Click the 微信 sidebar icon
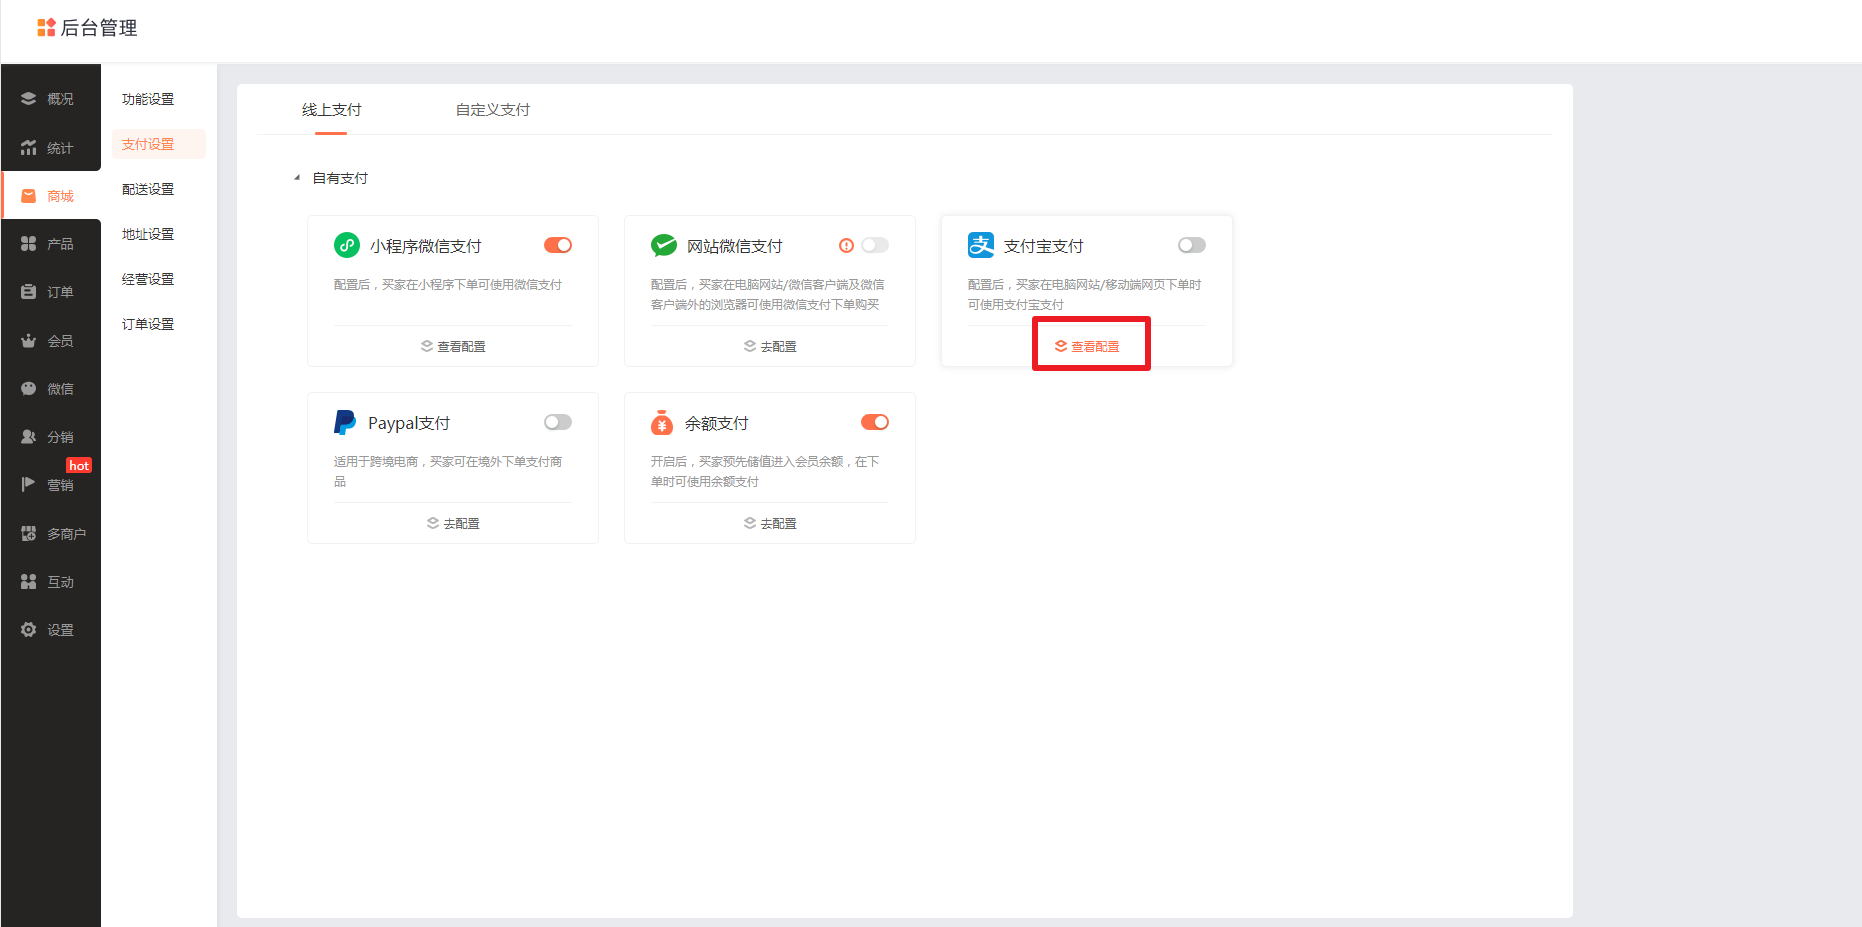The height and width of the screenshot is (927, 1862). [x=29, y=389]
